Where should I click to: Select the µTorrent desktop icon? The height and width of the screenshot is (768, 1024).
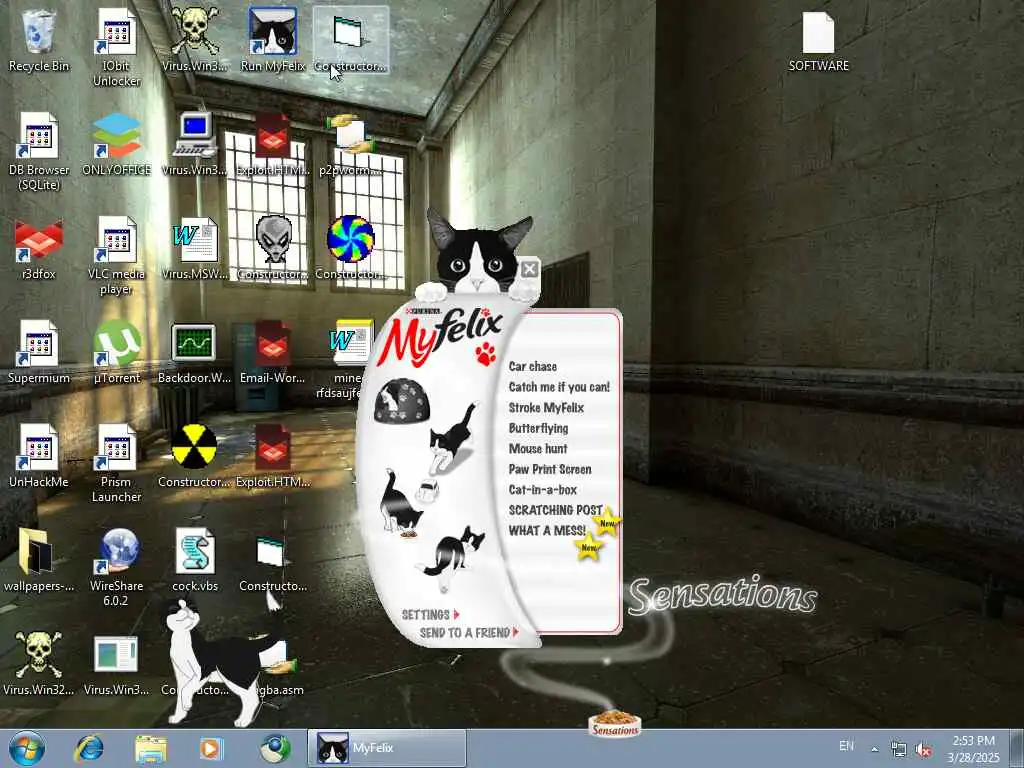point(116,353)
